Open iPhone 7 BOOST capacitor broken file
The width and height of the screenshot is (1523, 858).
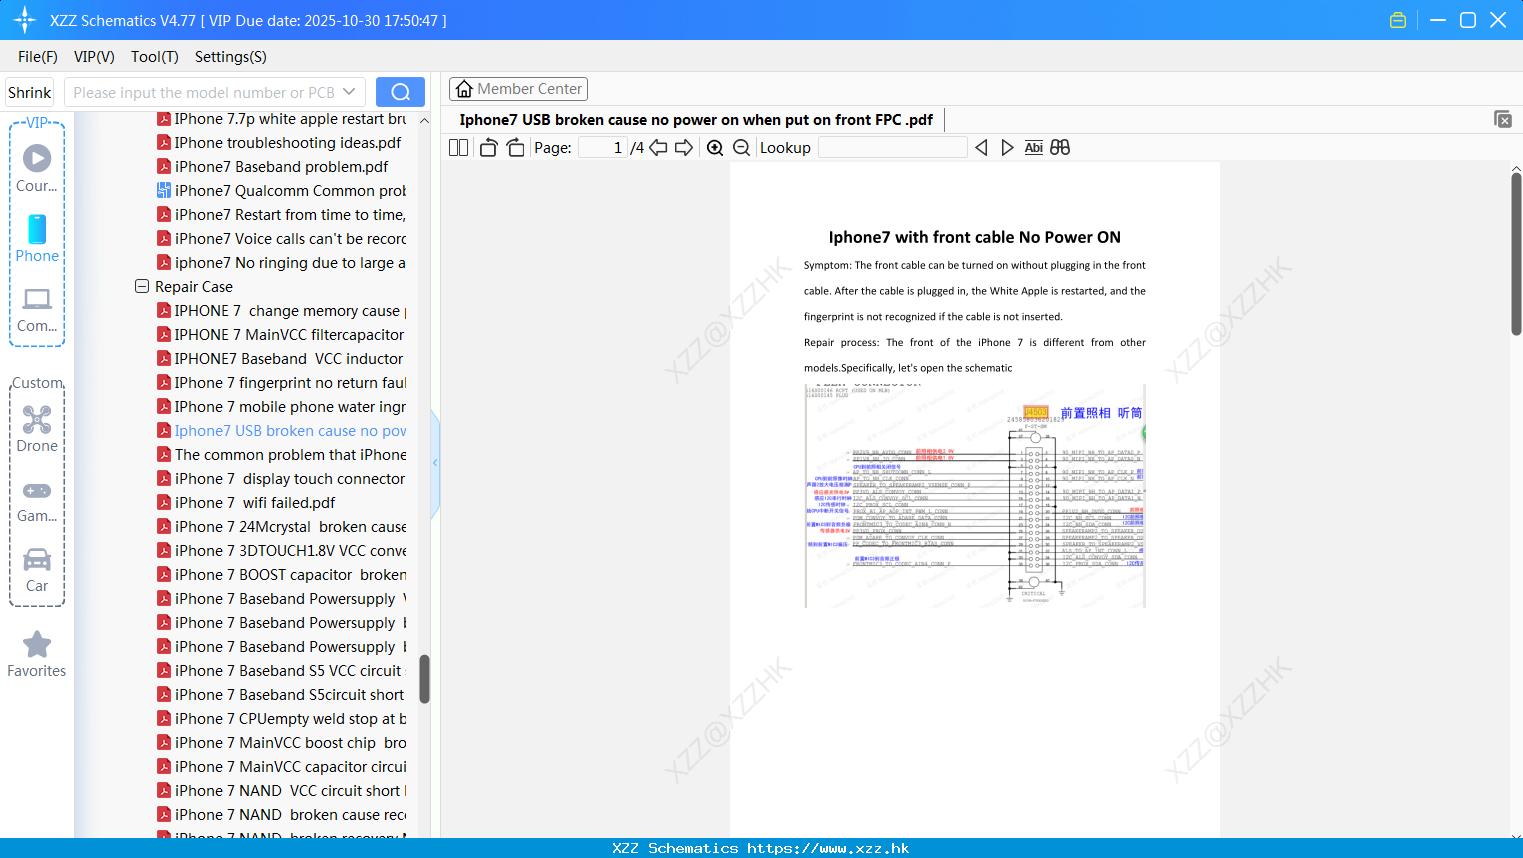coord(282,575)
